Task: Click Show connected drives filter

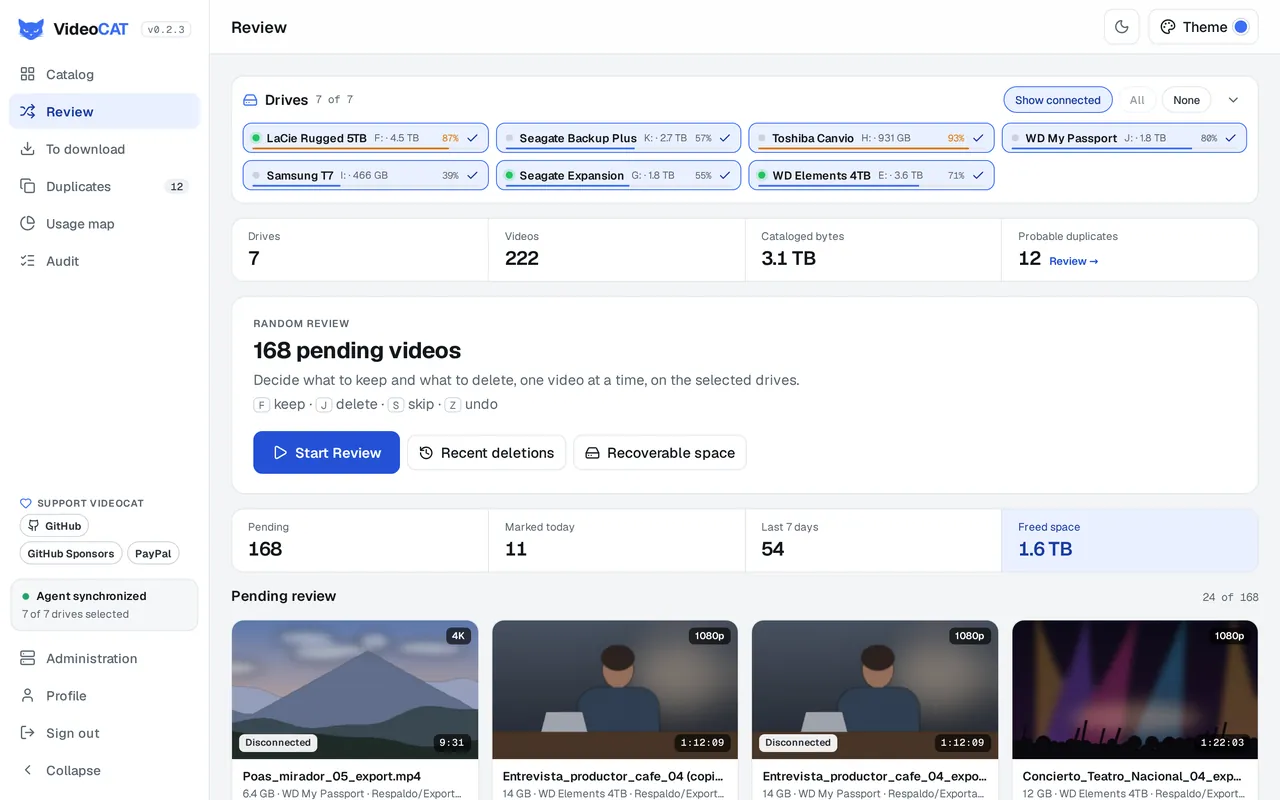Action: pyautogui.click(x=1057, y=100)
